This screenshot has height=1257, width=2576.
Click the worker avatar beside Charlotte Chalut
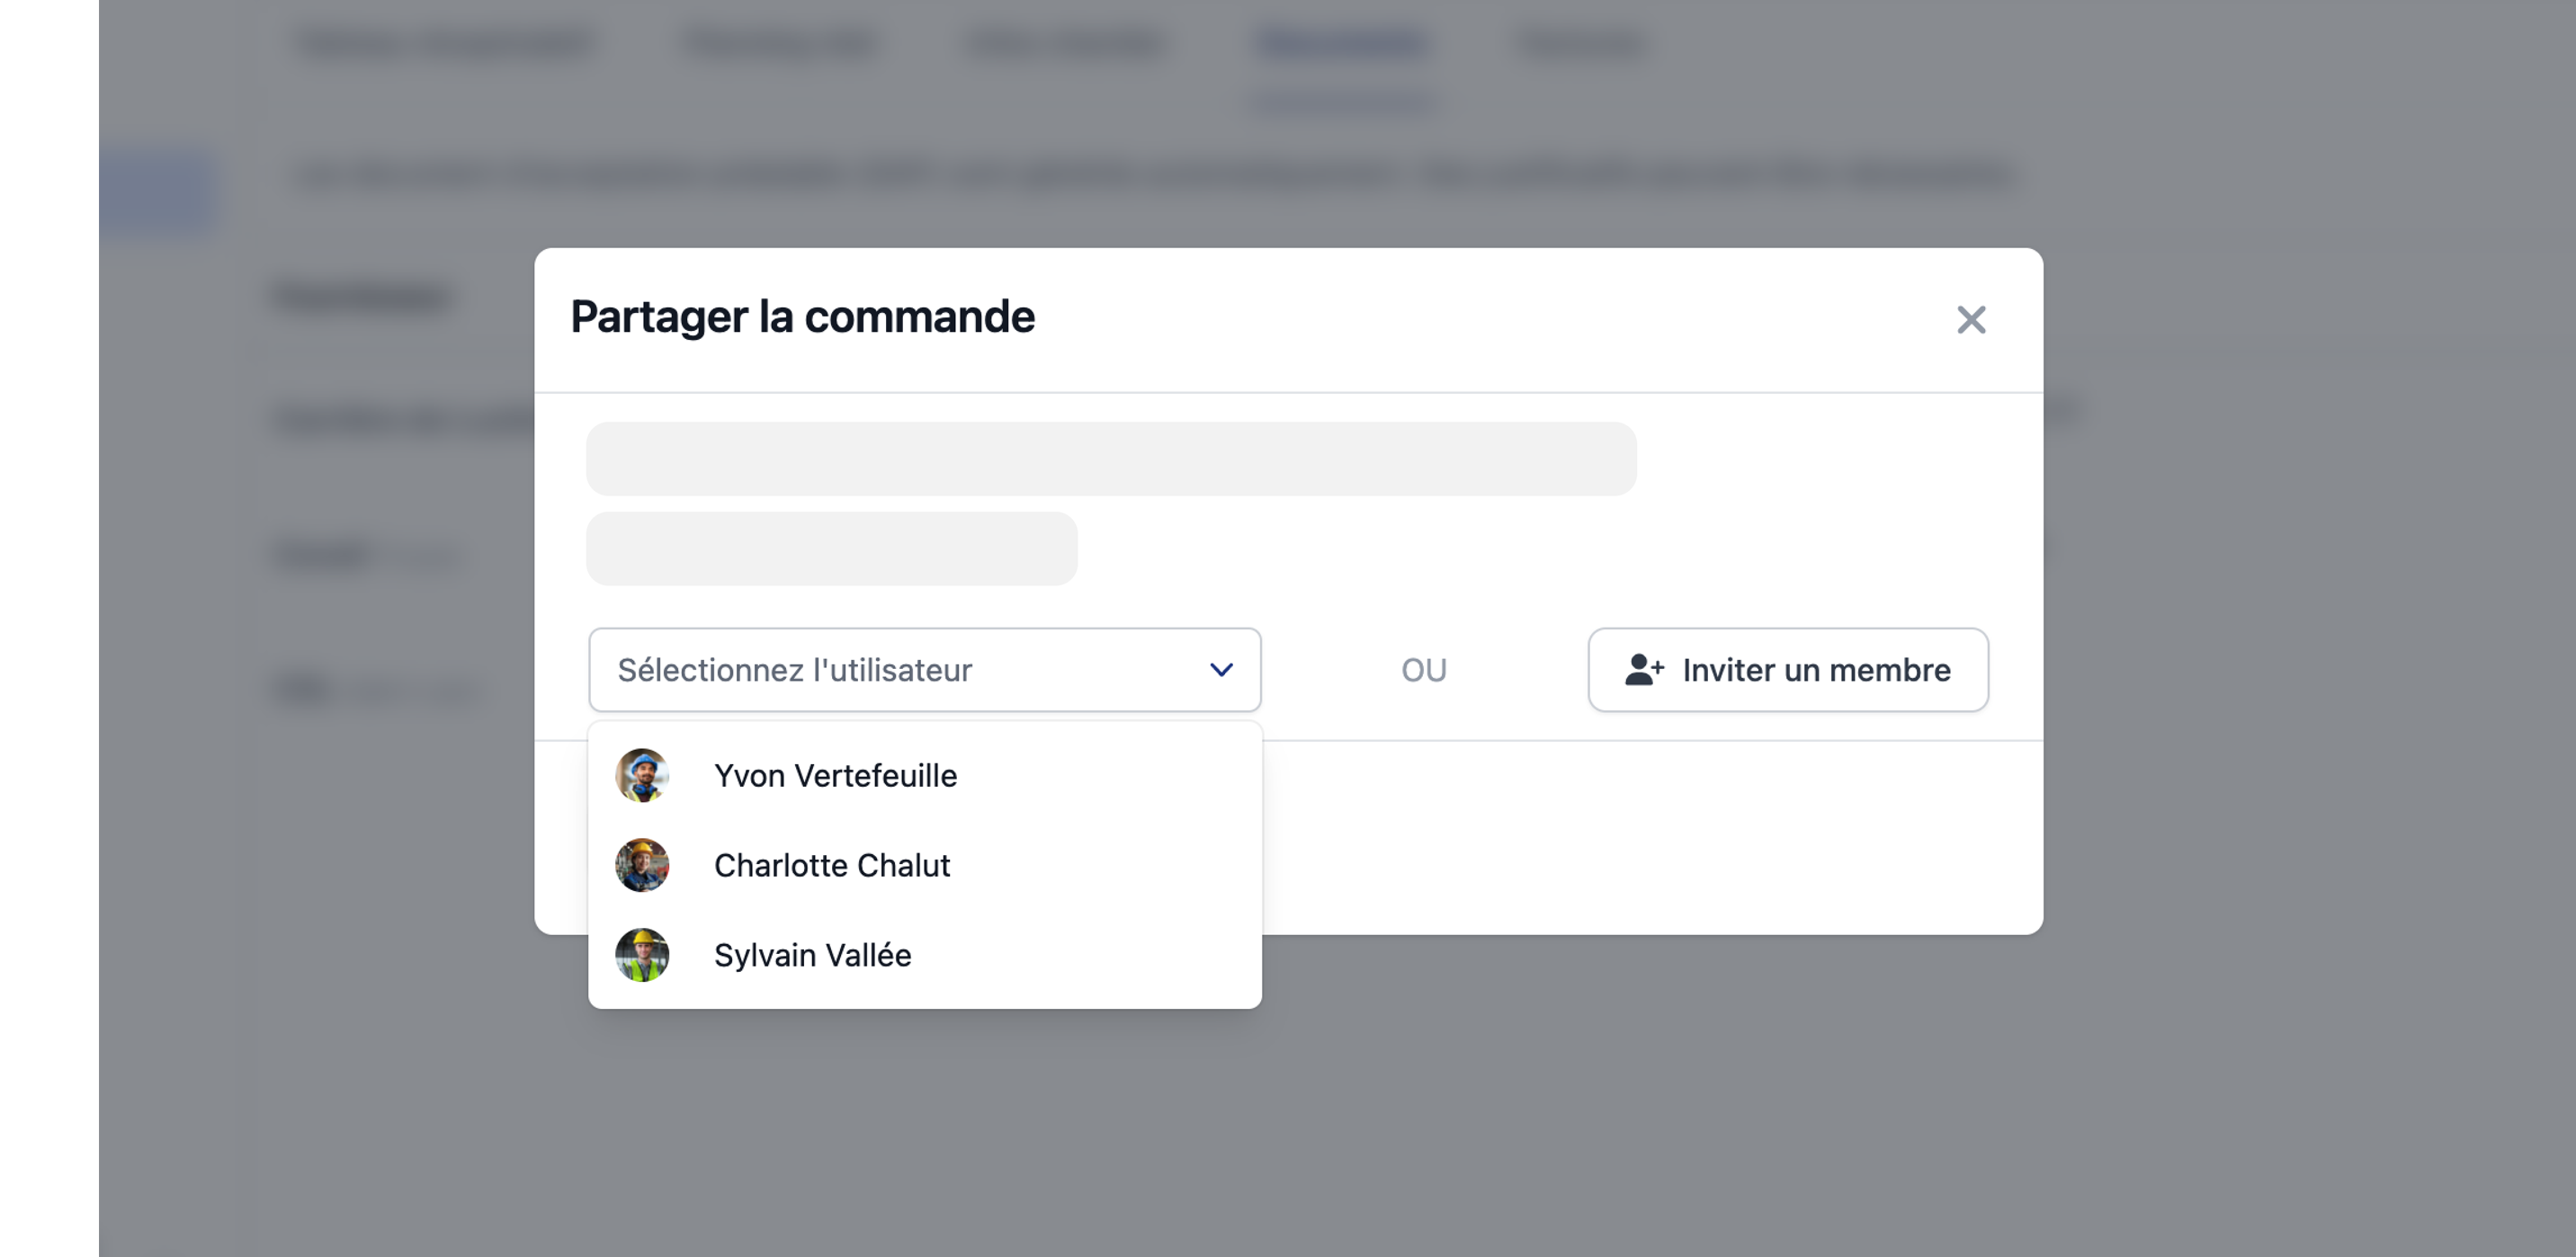(642, 865)
